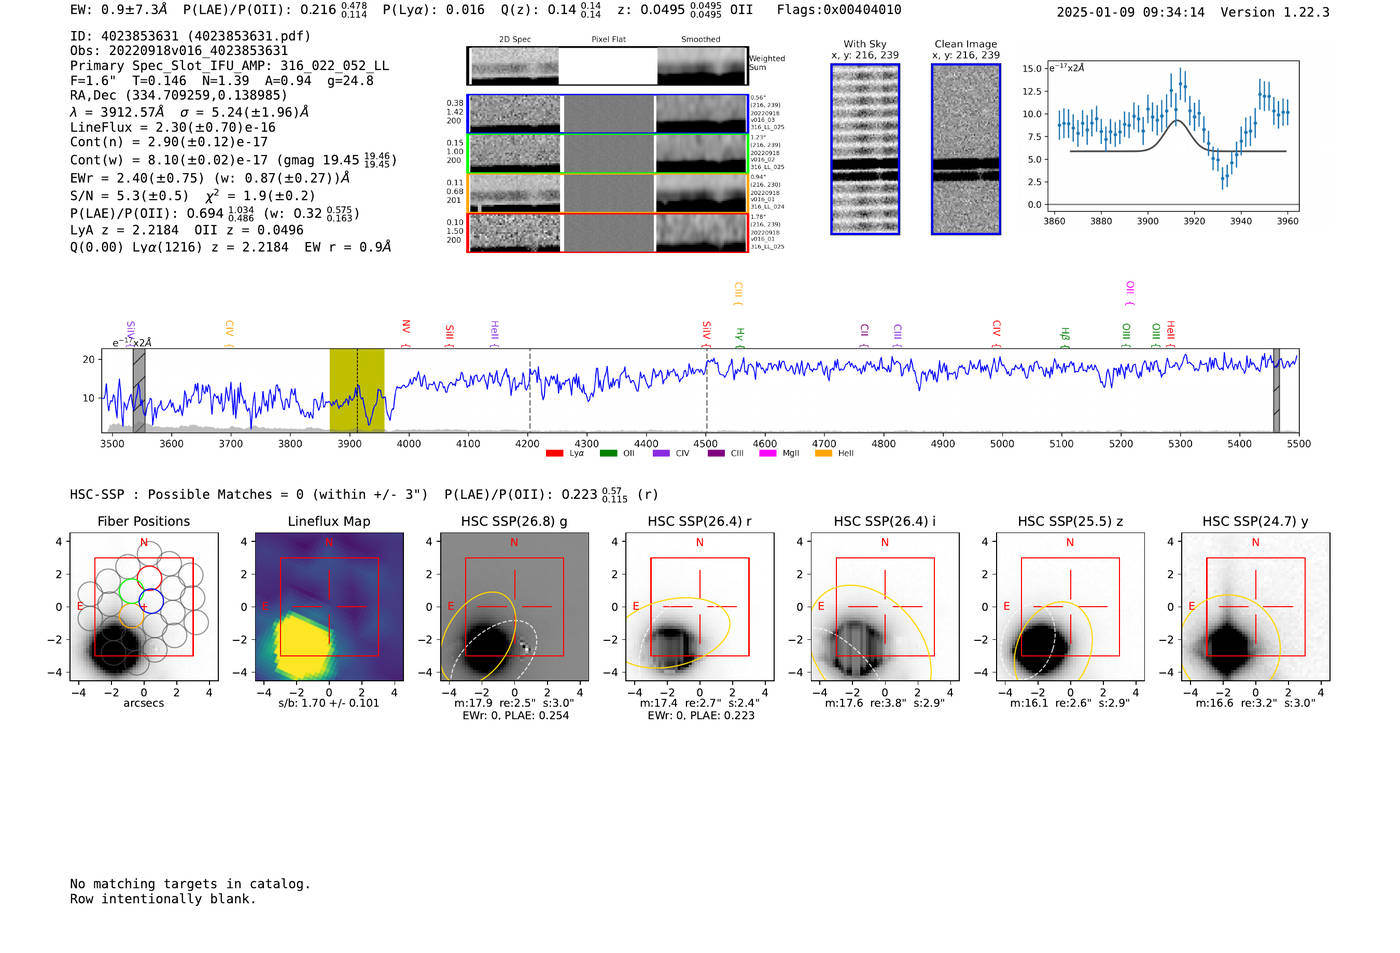The image size is (1400, 953).
Task: Open the HSC SSP(26.4) r cutout
Action: coord(699,607)
